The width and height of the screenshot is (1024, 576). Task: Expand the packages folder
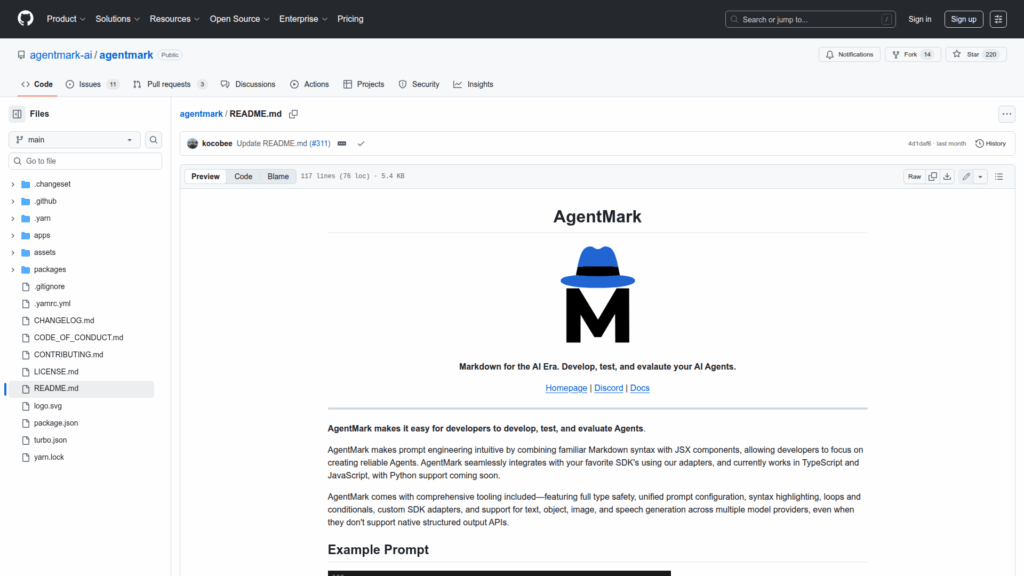click(12, 269)
